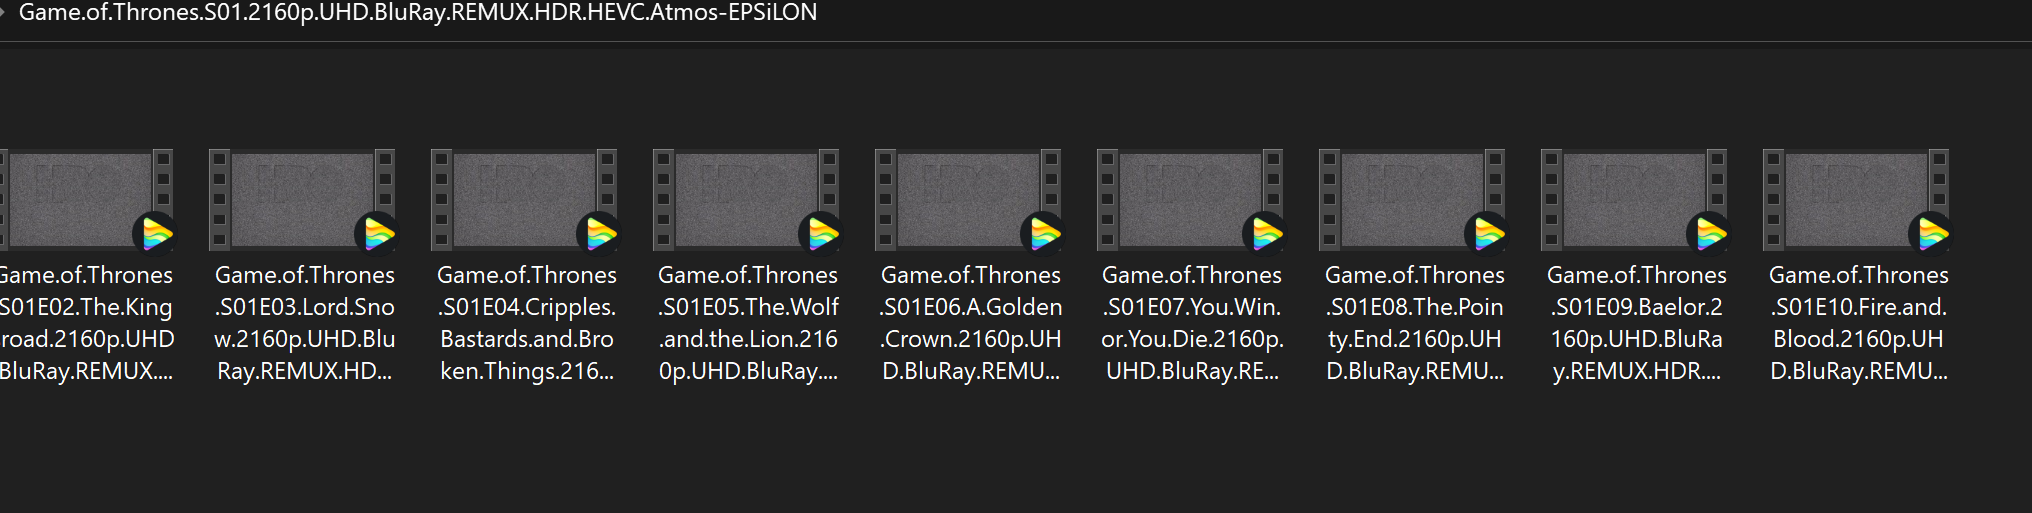Image resolution: width=2032 pixels, height=513 pixels.
Task: Select the S01E09 Baelor video thumbnail
Action: (x=1634, y=199)
